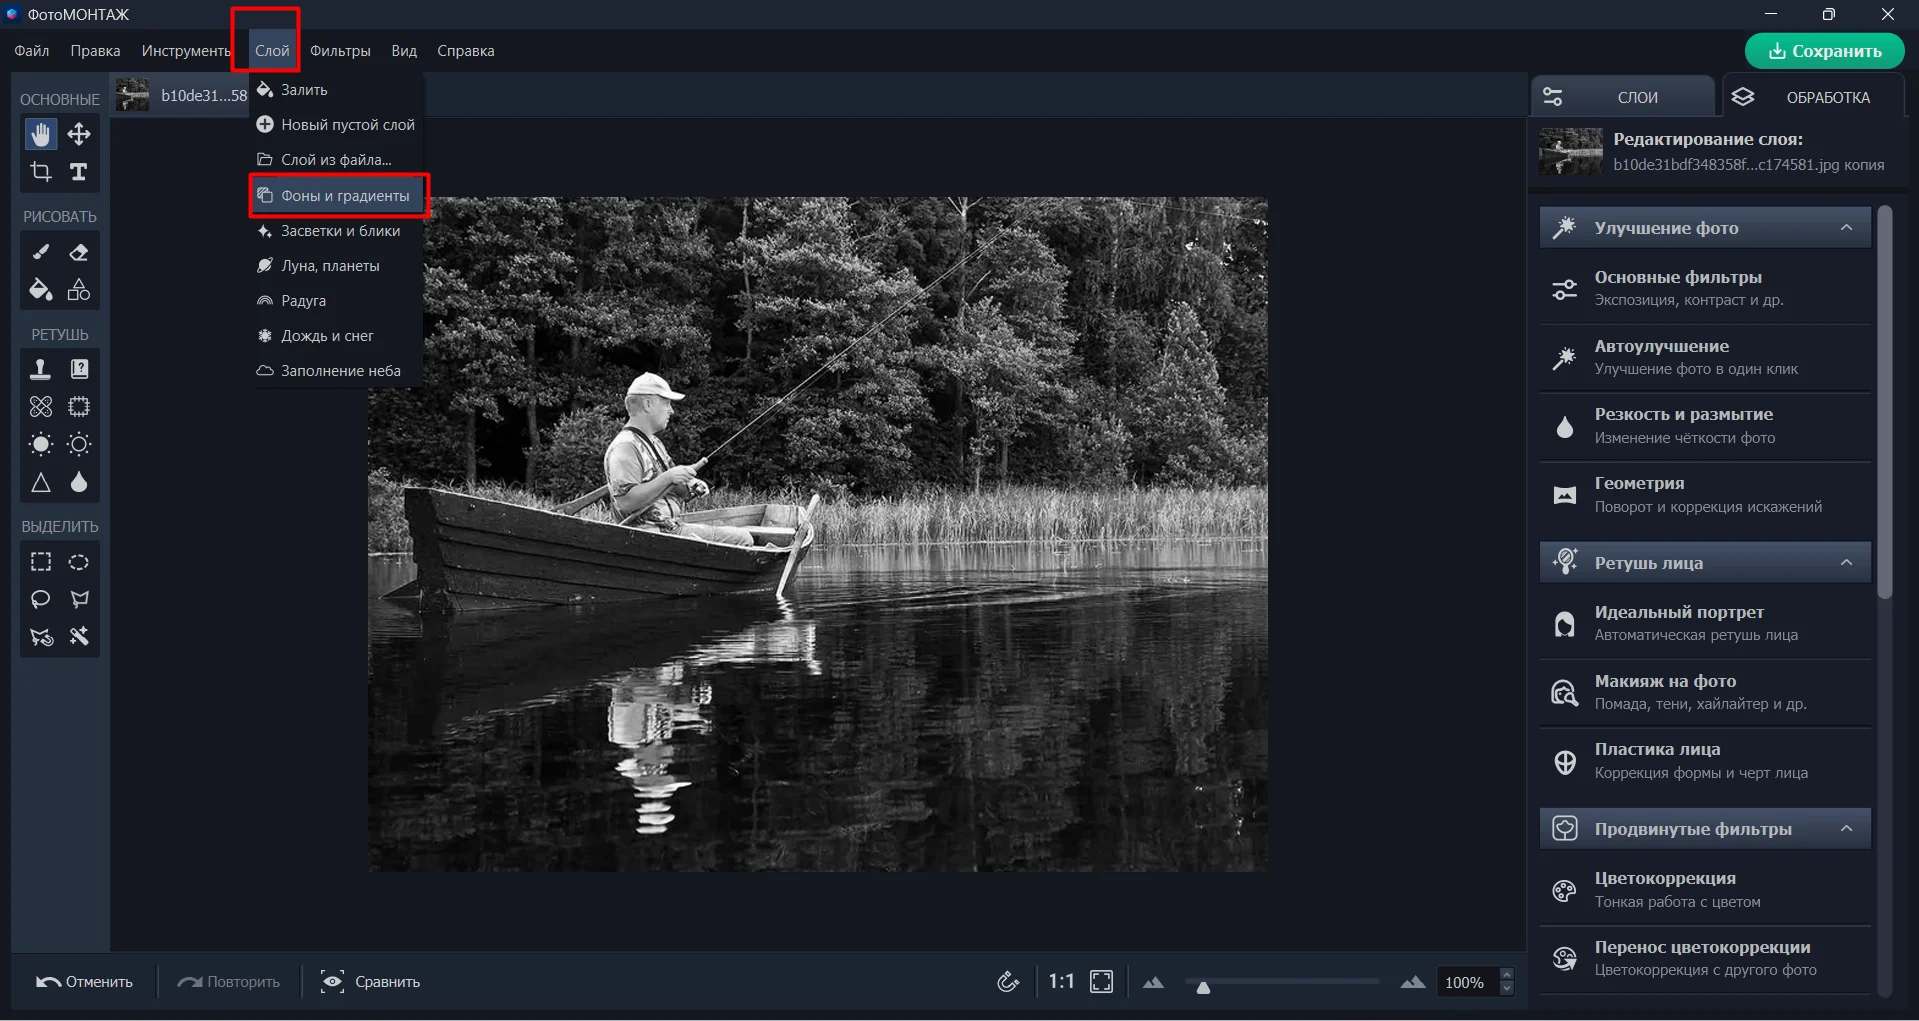Choose Засветки и блики menu entry

[x=336, y=231]
